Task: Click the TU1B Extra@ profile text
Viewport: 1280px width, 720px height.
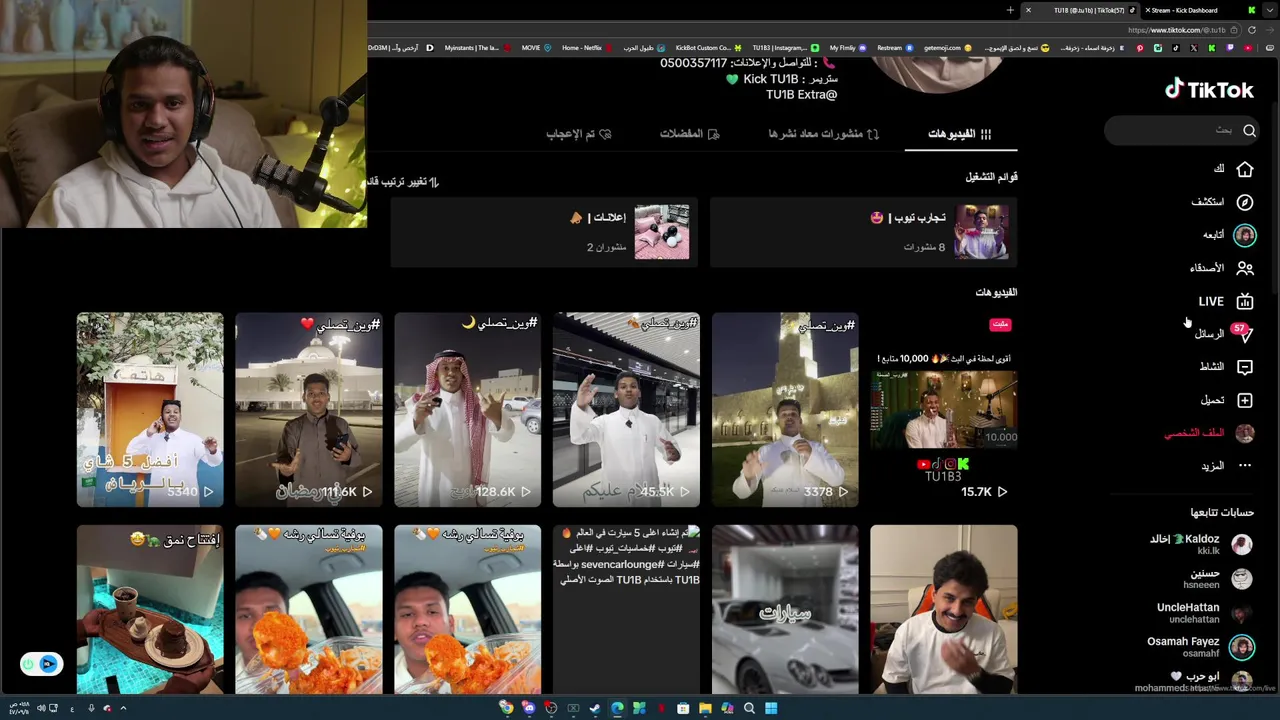Action: click(x=801, y=95)
